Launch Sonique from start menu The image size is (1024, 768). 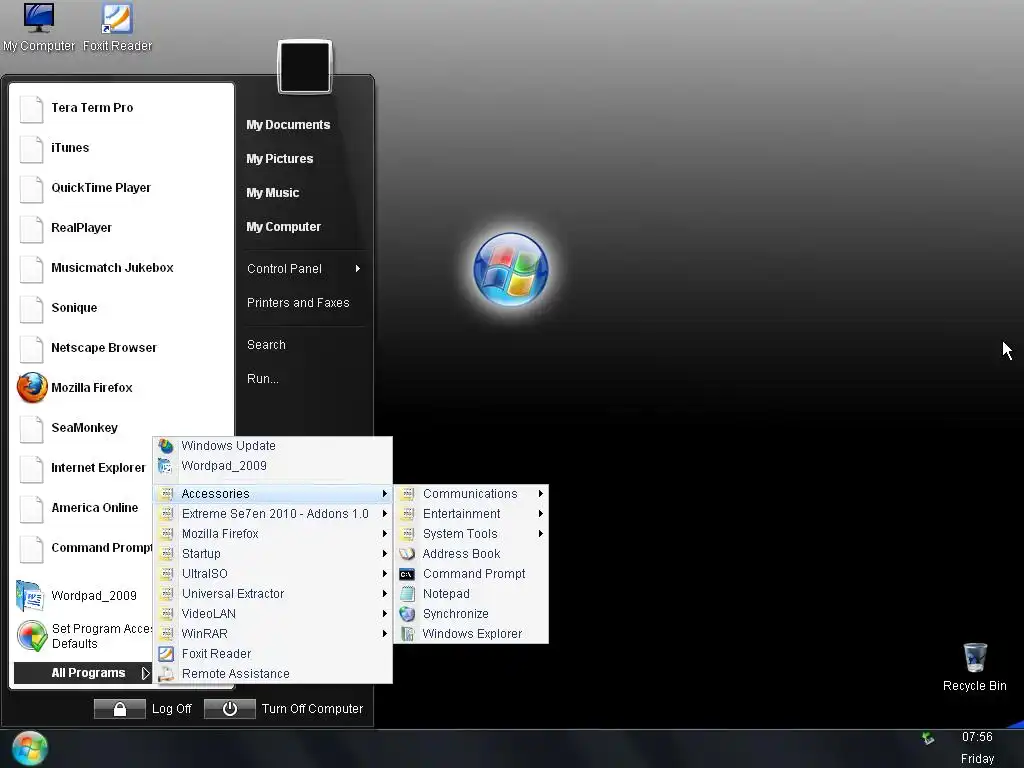pos(122,308)
